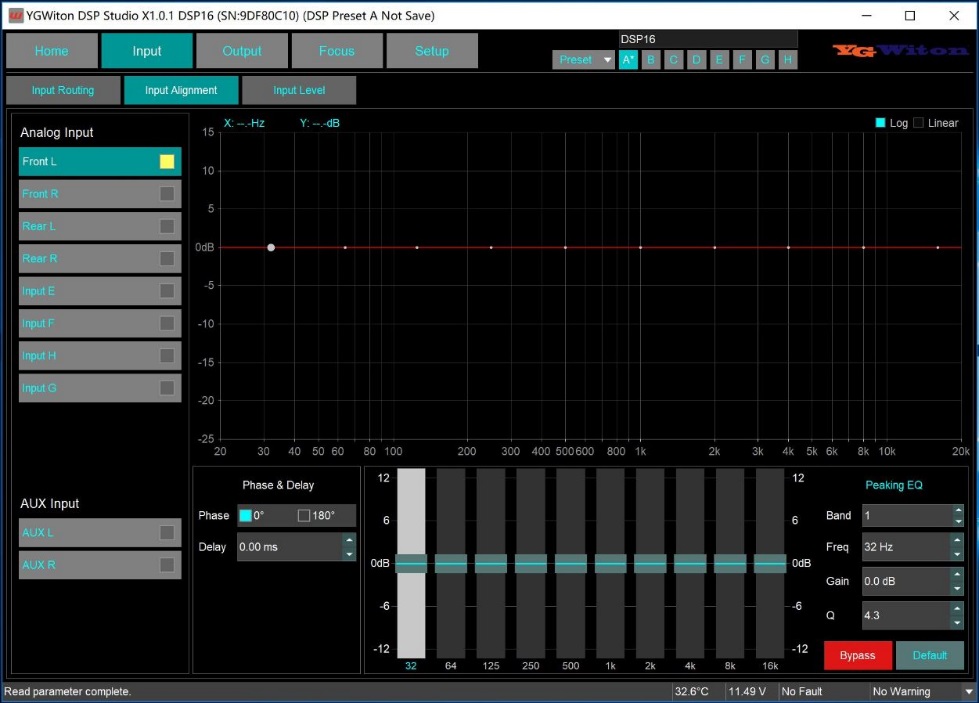The width and height of the screenshot is (979, 703).
Task: Select the Rear R analog input
Action: coord(100,258)
